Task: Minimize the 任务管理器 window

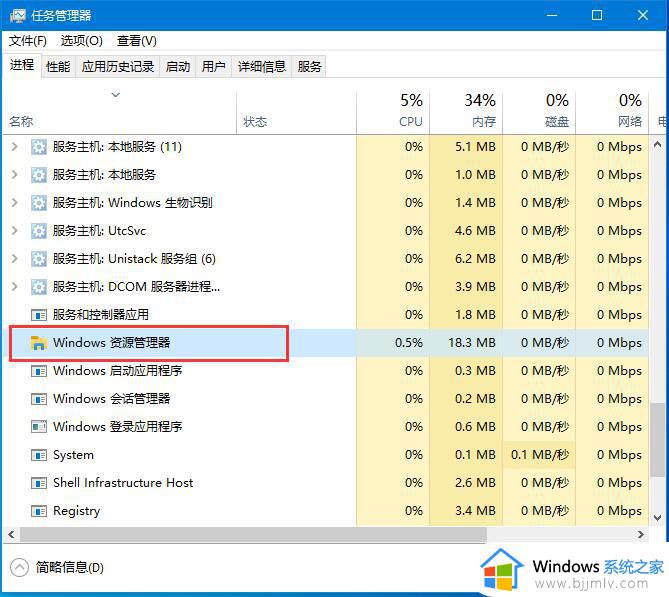Action: [x=552, y=15]
